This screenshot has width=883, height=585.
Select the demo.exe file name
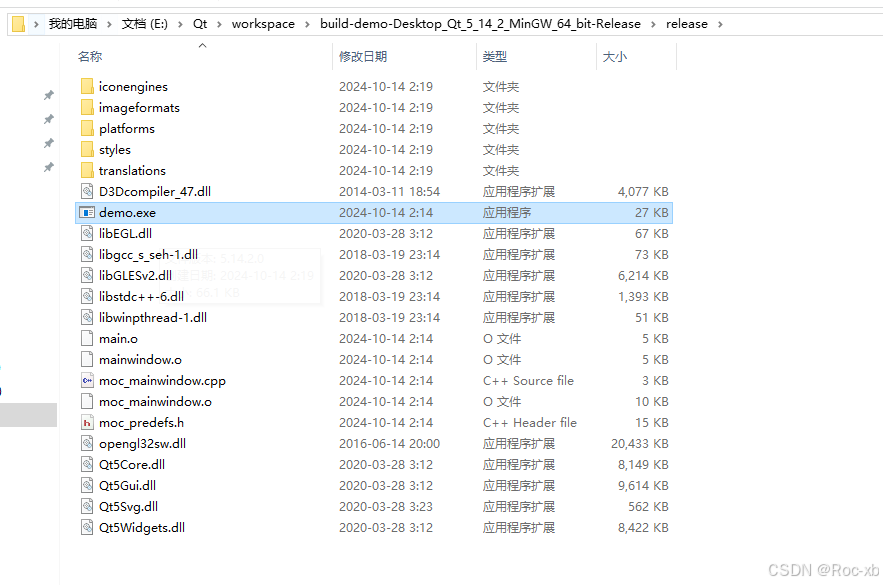tap(127, 213)
